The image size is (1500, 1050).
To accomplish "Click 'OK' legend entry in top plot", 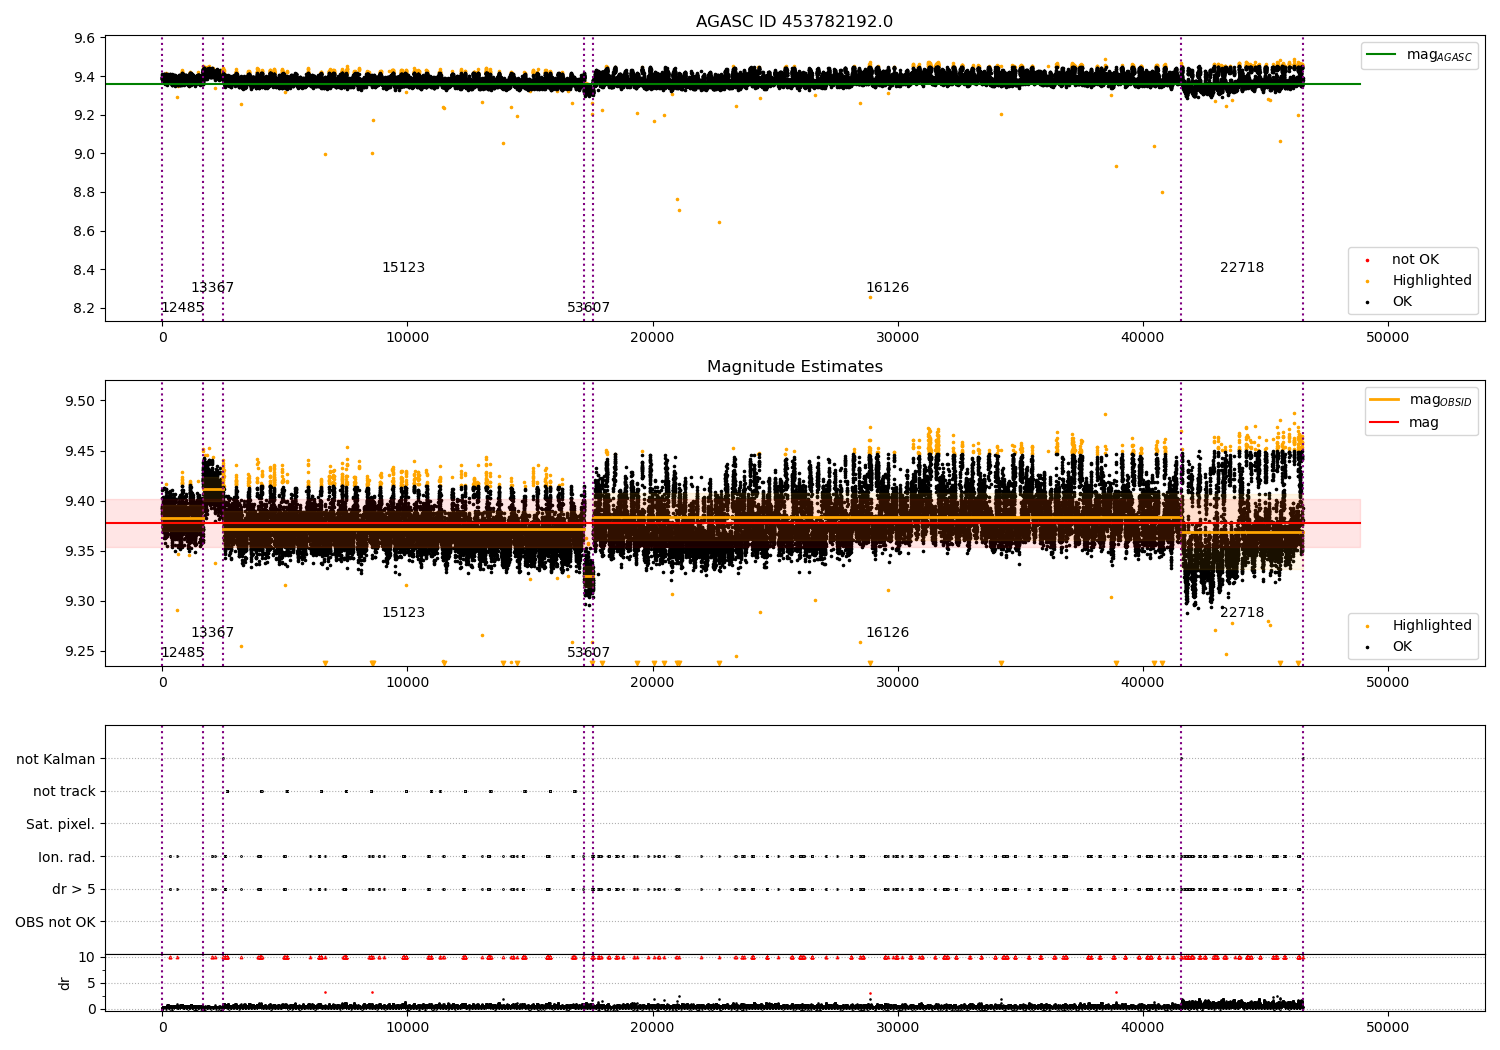I will (x=1402, y=302).
